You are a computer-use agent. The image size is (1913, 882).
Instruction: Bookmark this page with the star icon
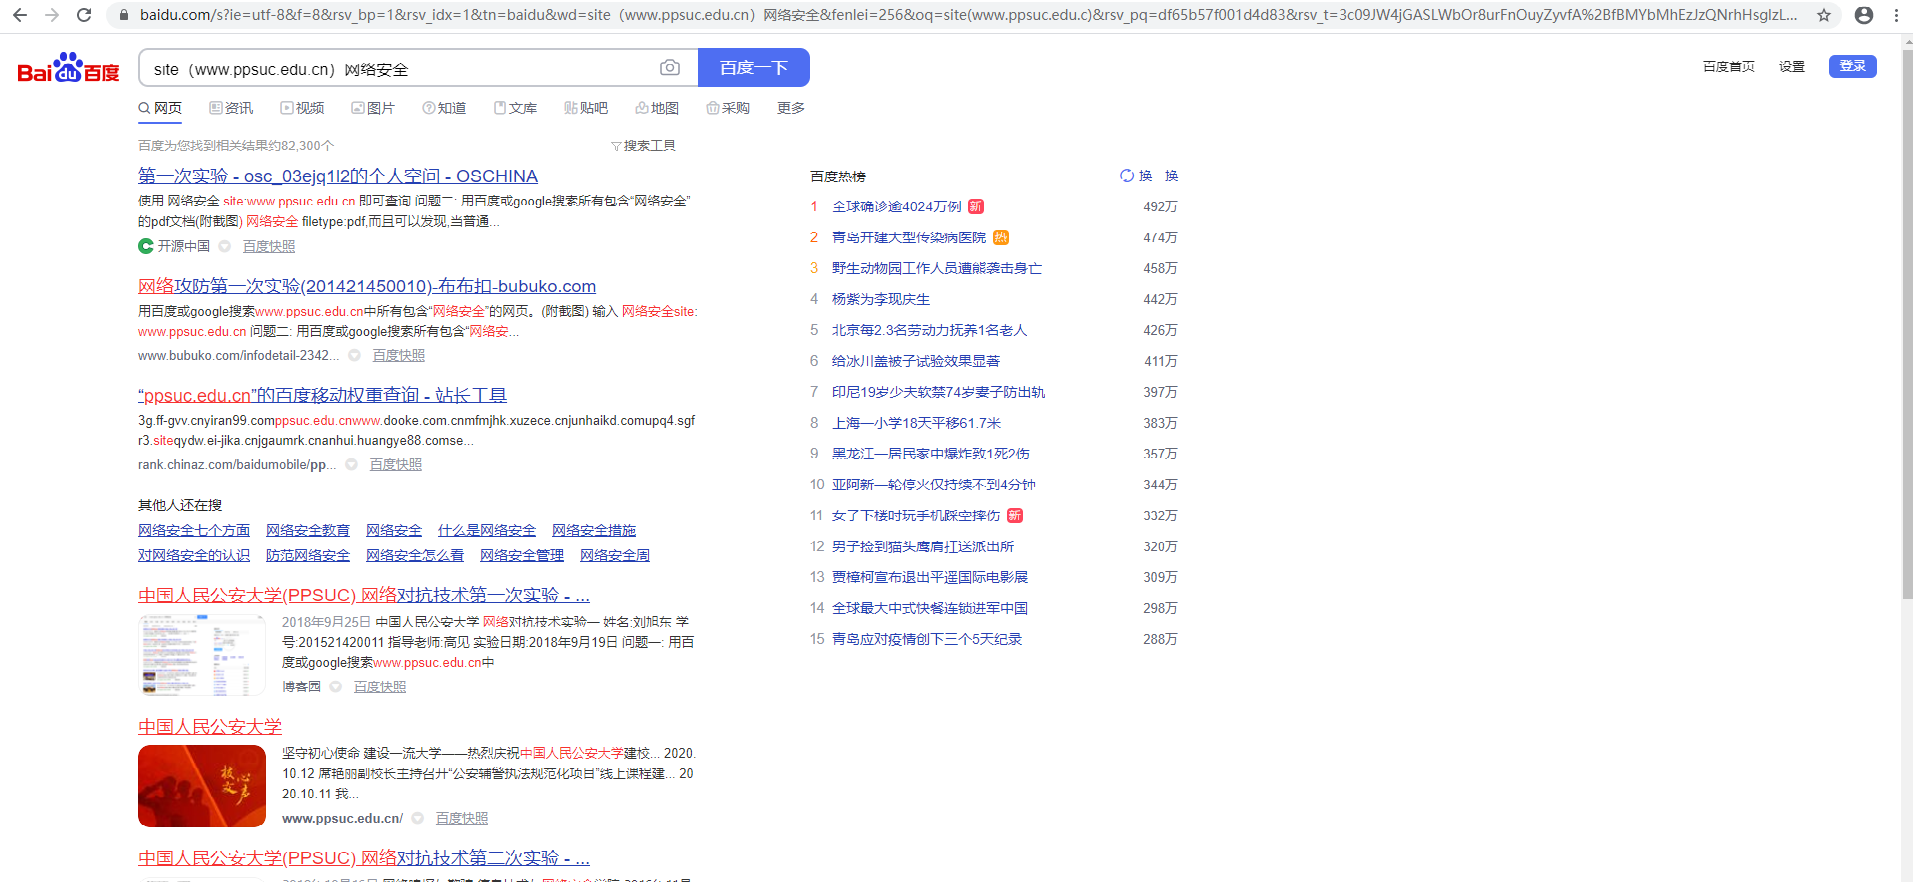click(x=1824, y=15)
